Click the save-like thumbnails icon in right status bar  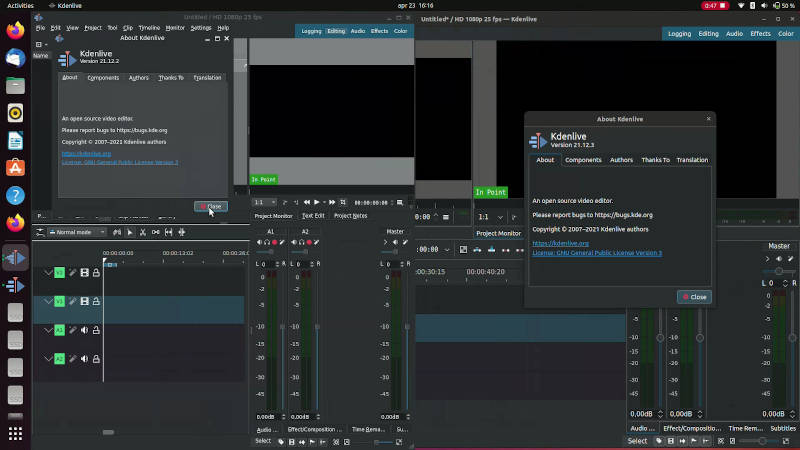671,441
